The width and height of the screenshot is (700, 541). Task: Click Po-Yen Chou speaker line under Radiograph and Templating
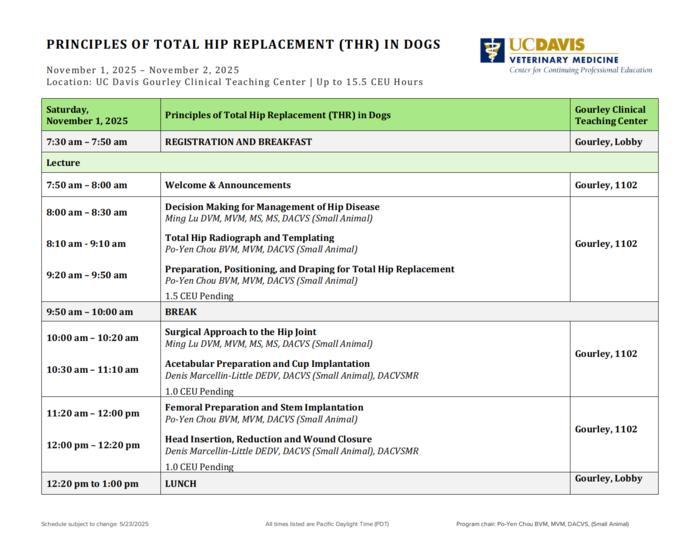261,249
